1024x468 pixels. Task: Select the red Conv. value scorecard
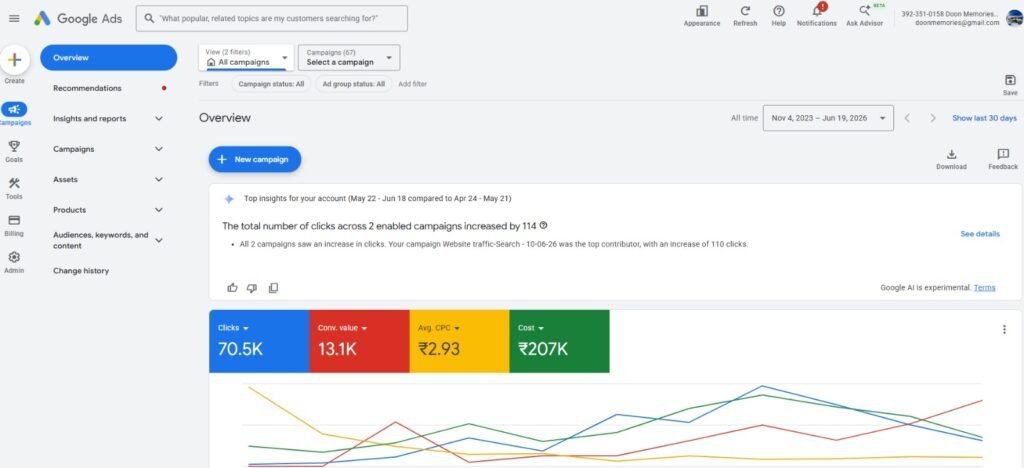[359, 341]
